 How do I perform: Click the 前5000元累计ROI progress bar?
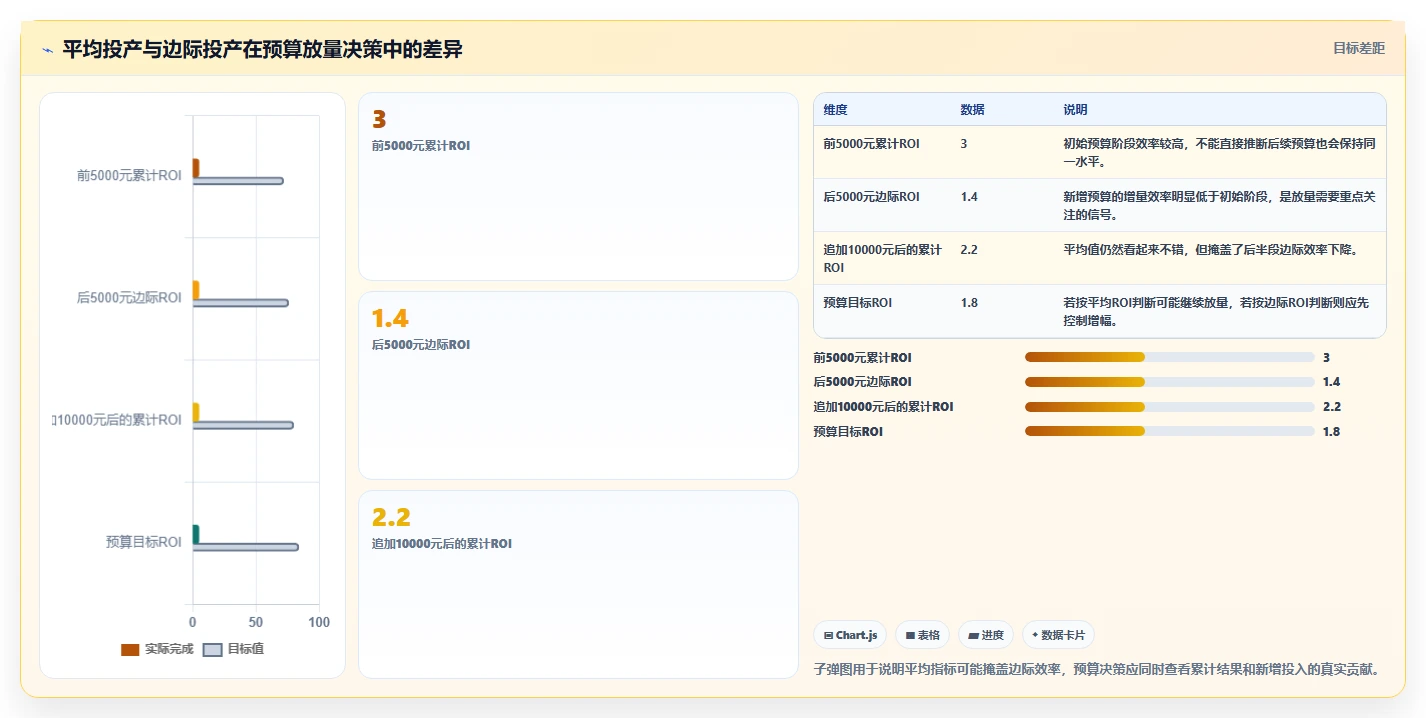click(x=1169, y=357)
